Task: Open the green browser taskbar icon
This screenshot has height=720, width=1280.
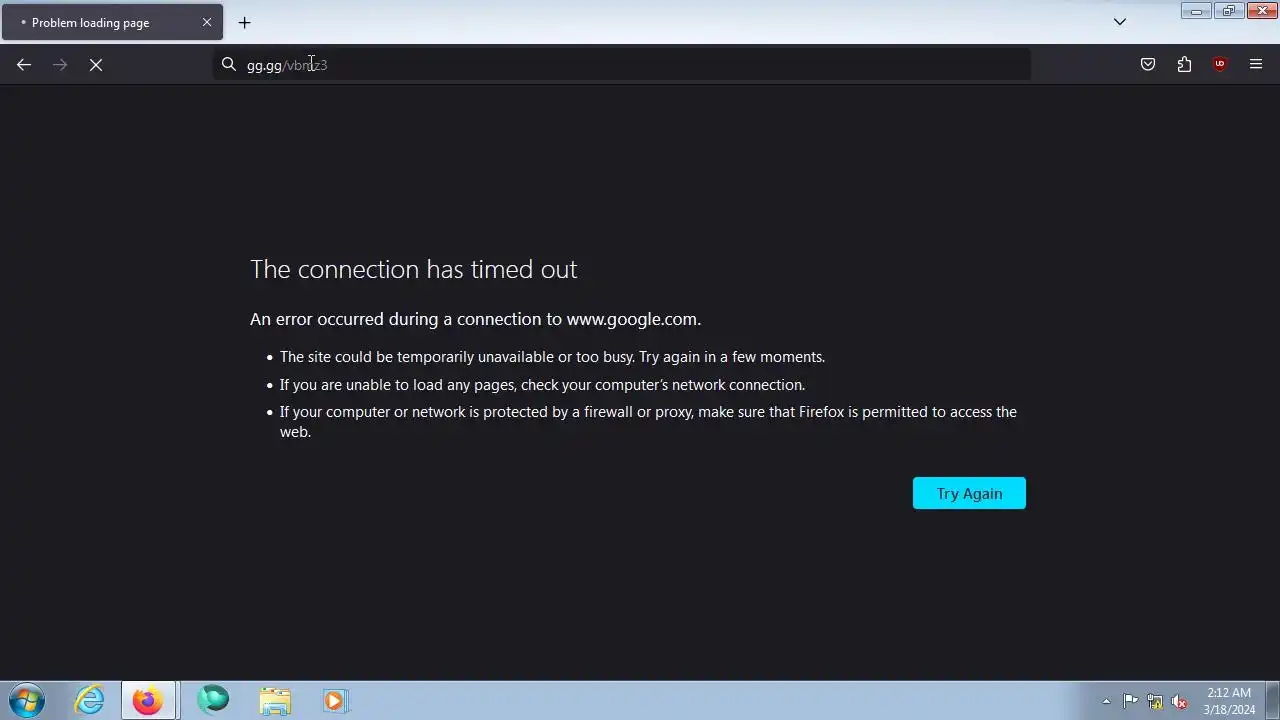Action: (x=212, y=700)
